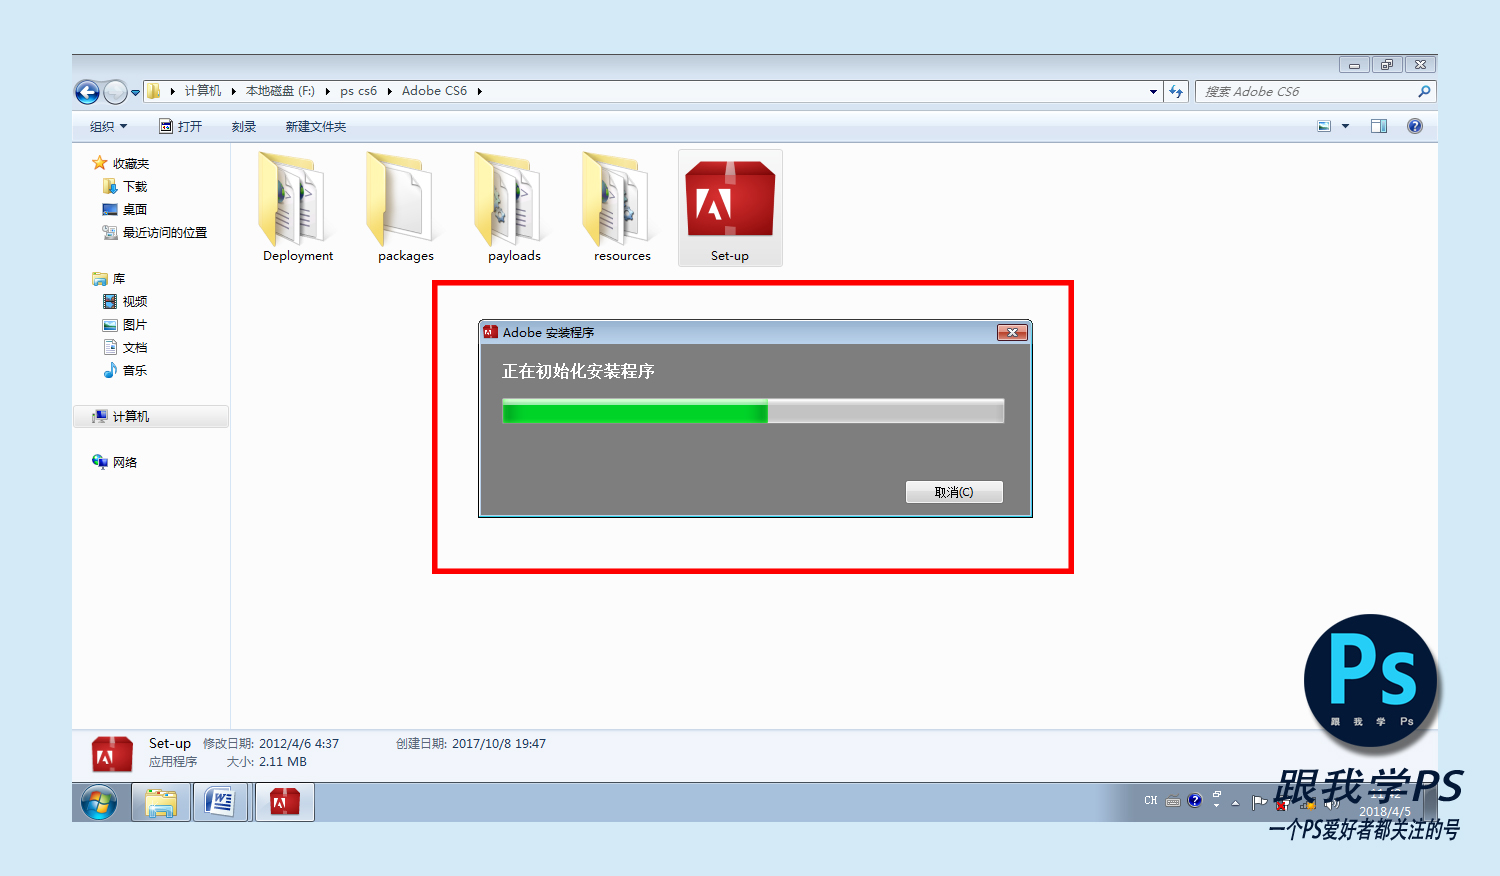Click the 创建日期 2017/10/8 19:47 text
The width and height of the screenshot is (1500, 876).
(x=471, y=744)
